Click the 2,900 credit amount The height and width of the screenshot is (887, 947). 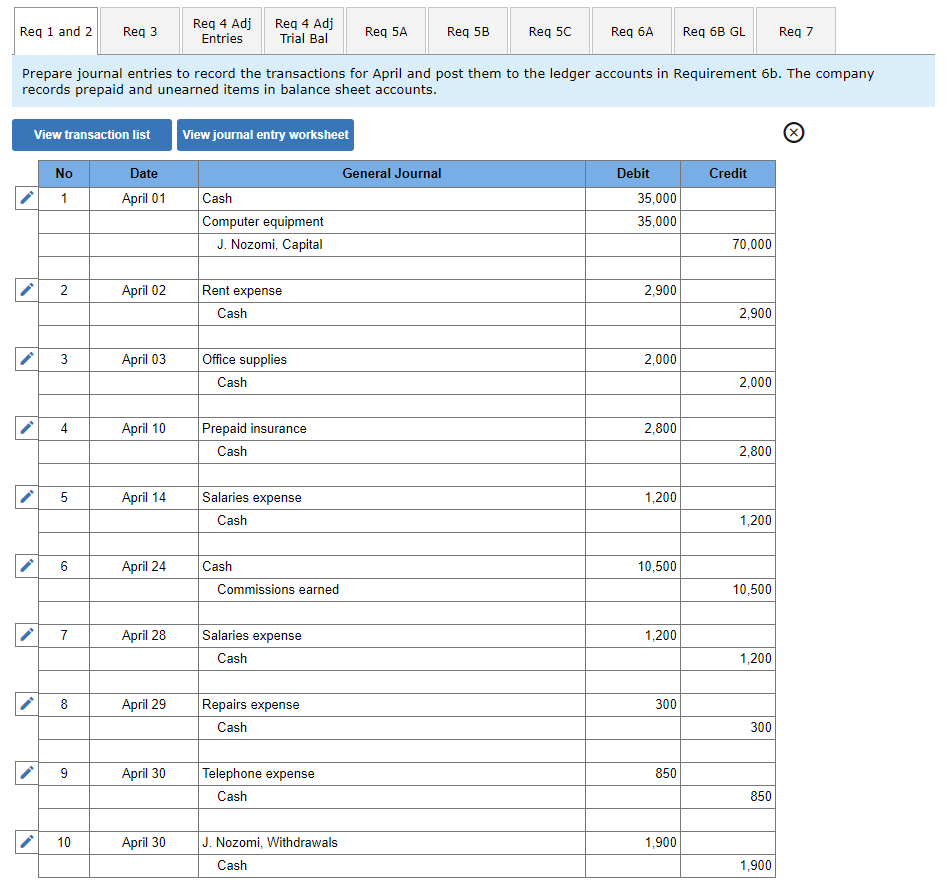coord(728,313)
